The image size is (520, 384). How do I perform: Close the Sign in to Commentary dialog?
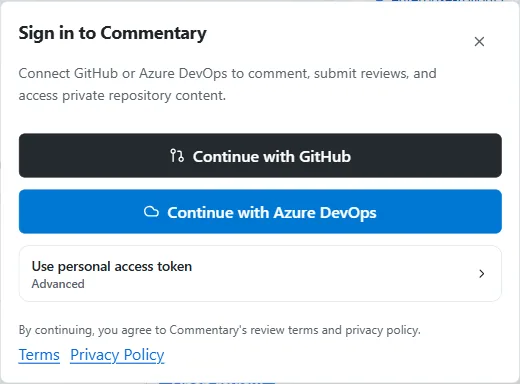(x=479, y=42)
